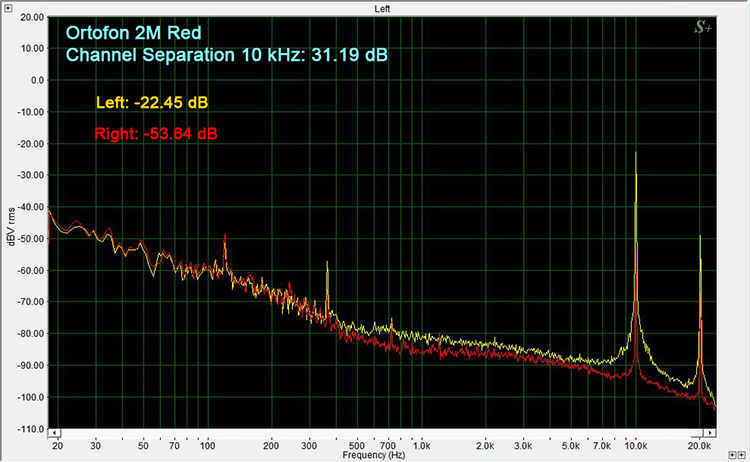
Task: Click the red "Right: -53.64 dB" label
Action: point(154,133)
